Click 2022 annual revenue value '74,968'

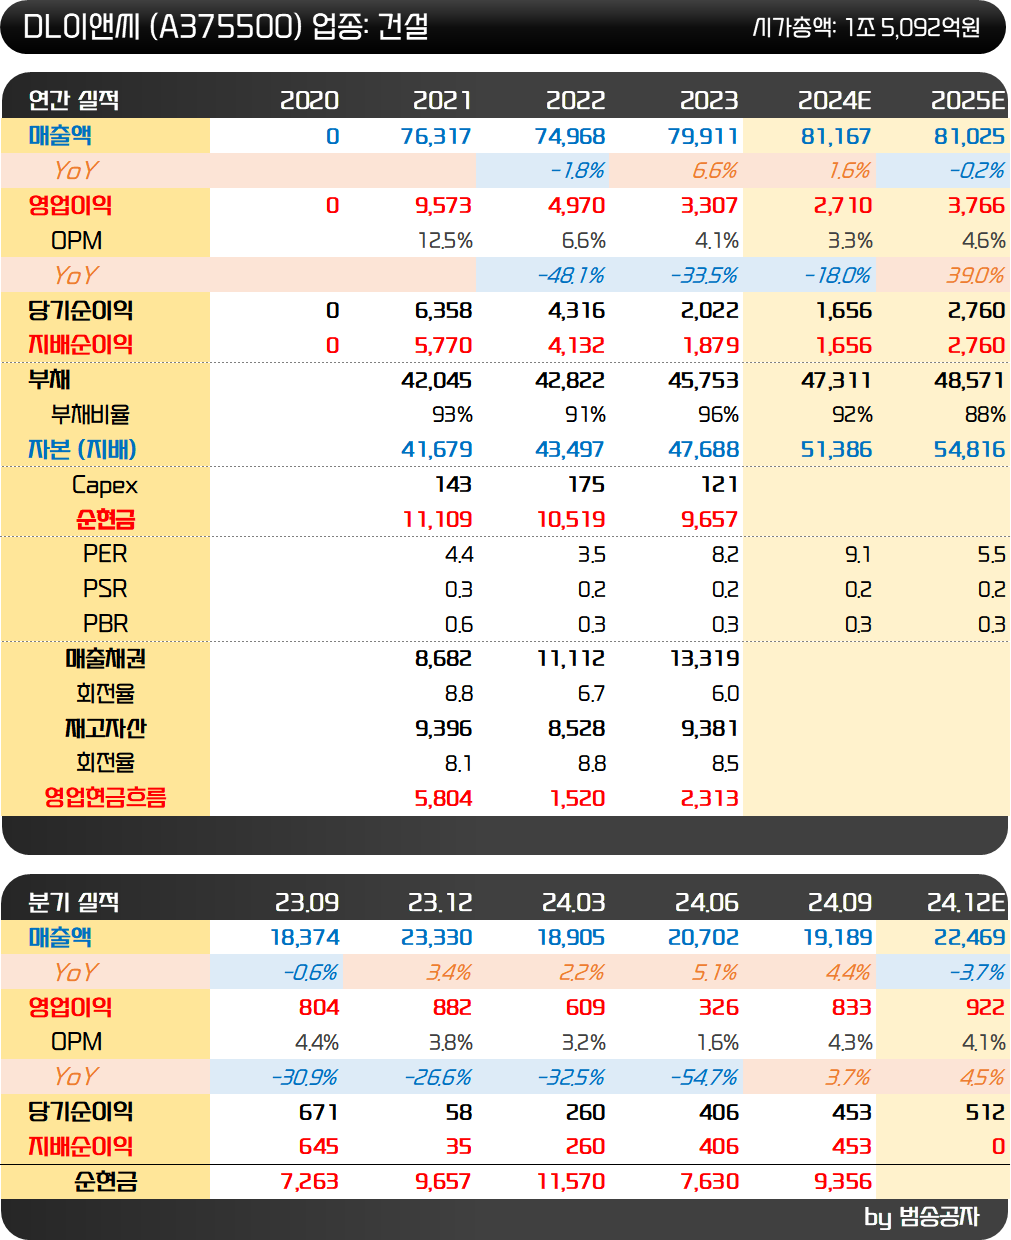coord(570,136)
